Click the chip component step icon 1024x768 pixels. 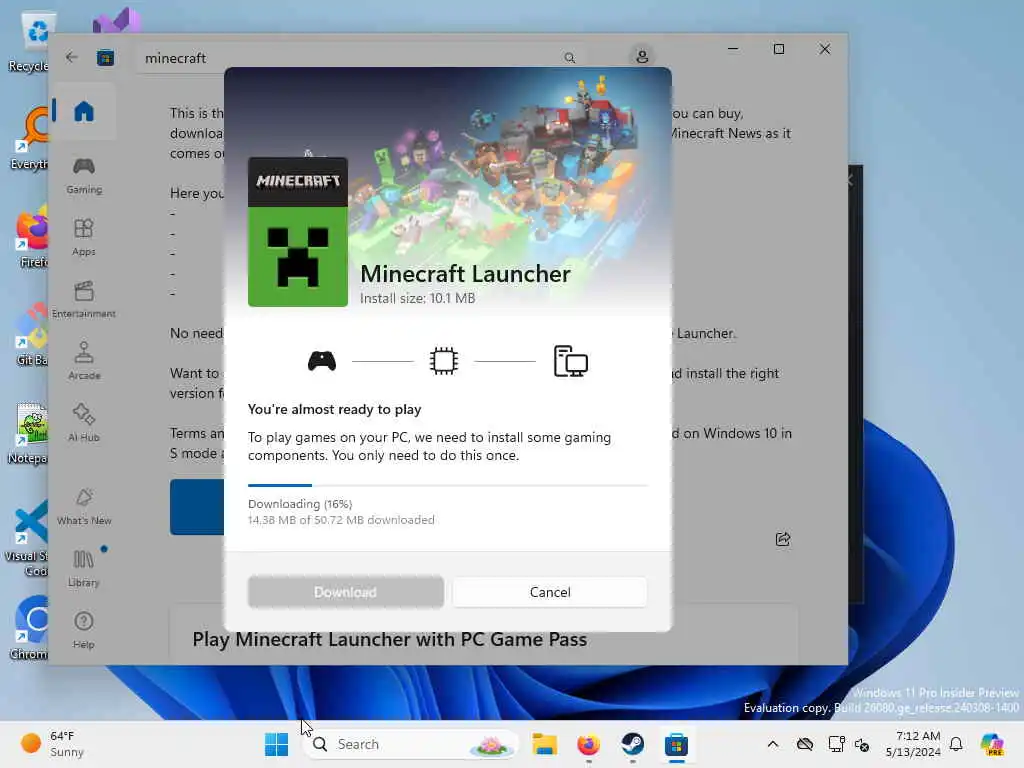point(443,360)
